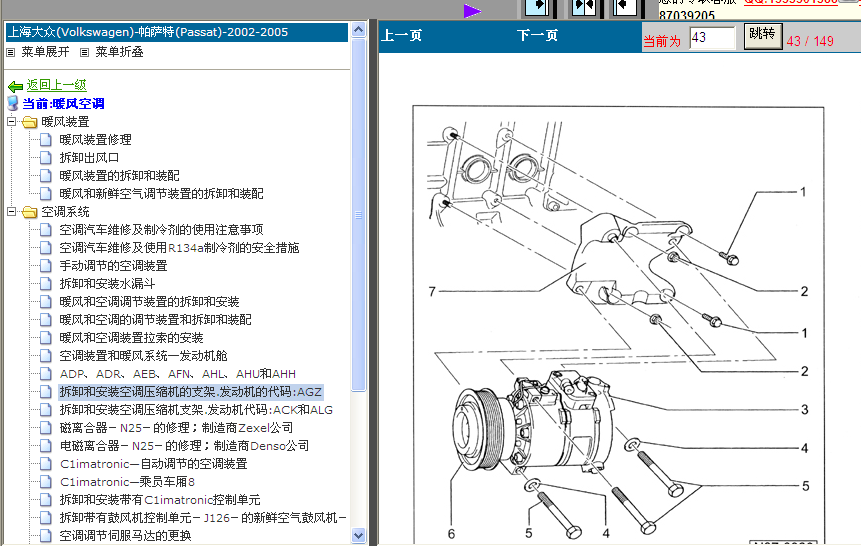Image resolution: width=861 pixels, height=546 pixels.
Task: Click the tree panel scrollbar down arrow
Action: [359, 535]
